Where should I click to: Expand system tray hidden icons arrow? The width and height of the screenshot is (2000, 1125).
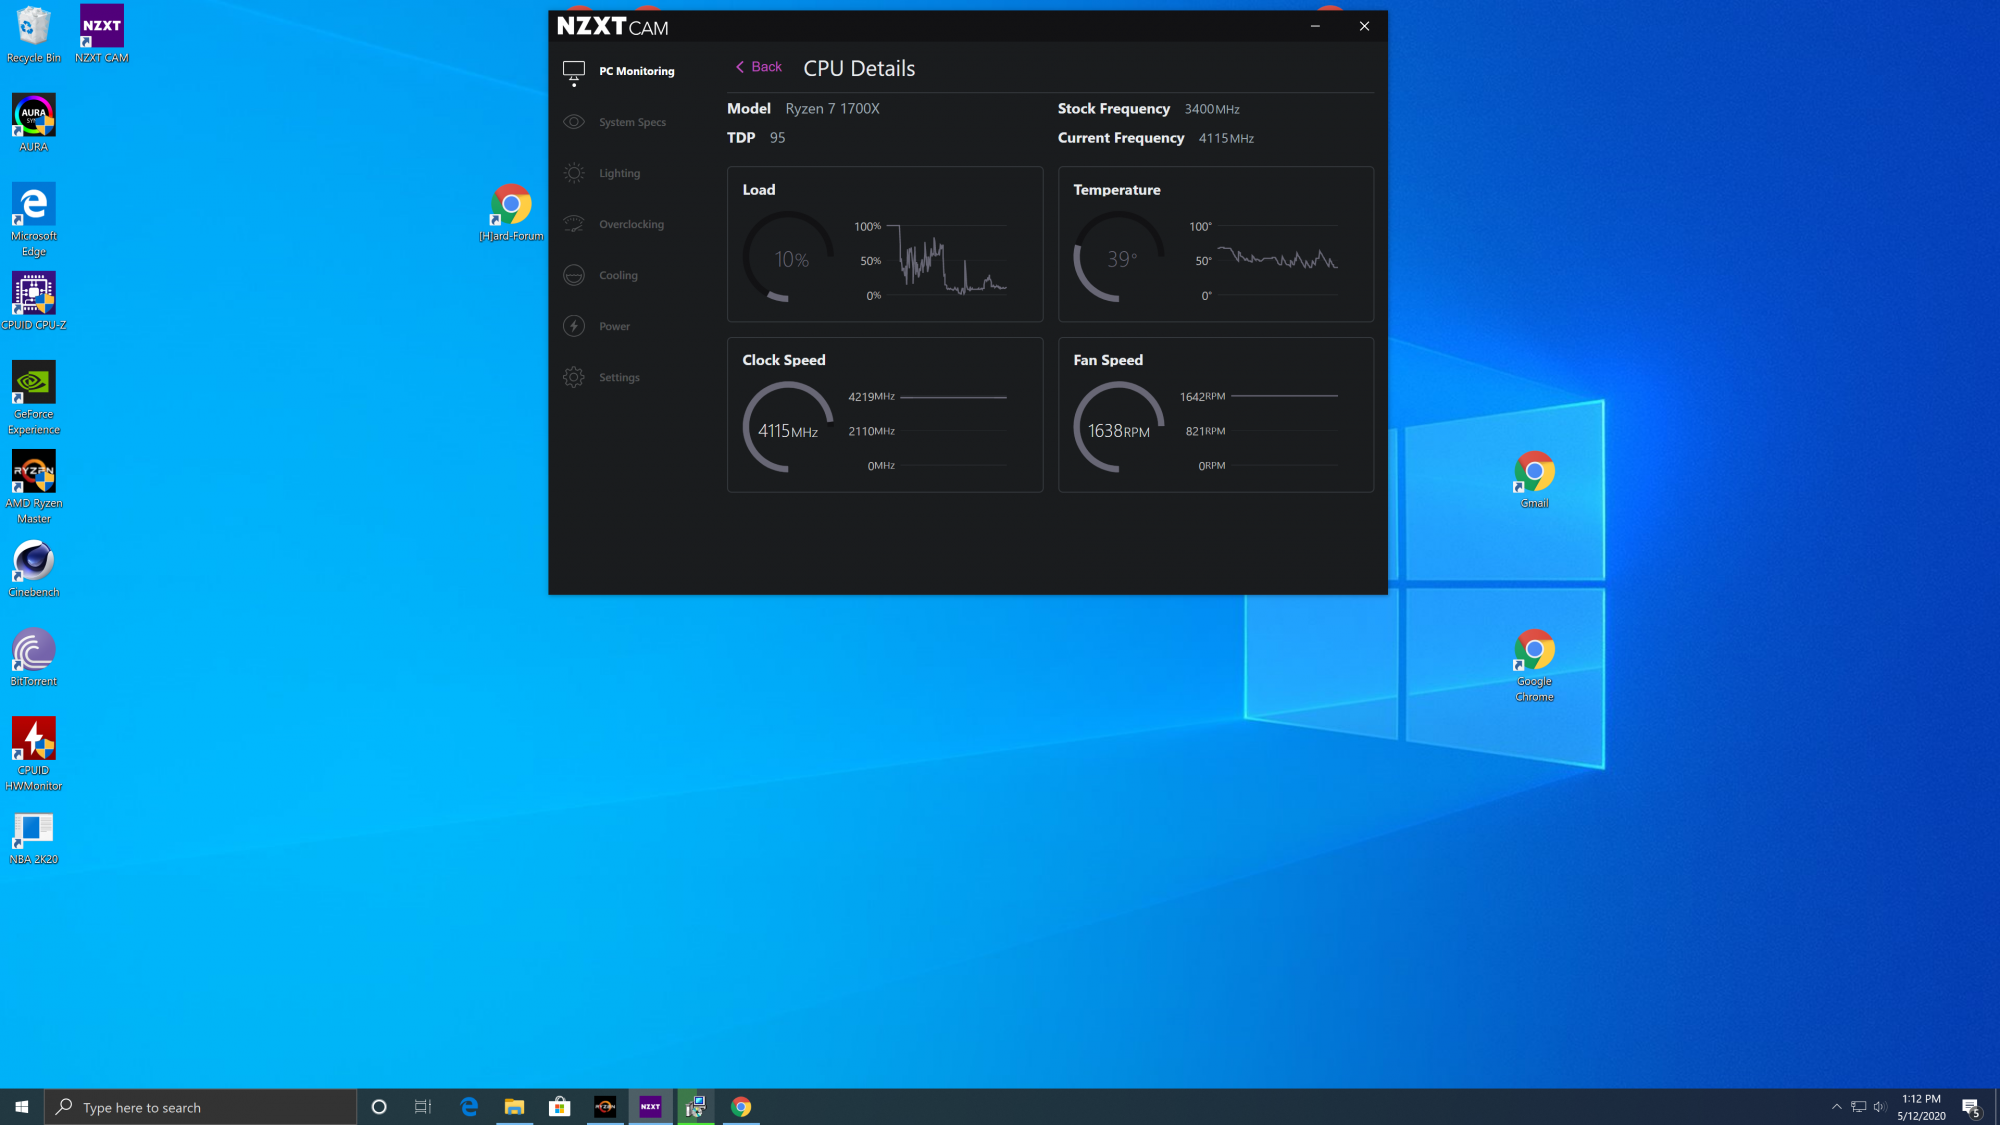click(1836, 1106)
